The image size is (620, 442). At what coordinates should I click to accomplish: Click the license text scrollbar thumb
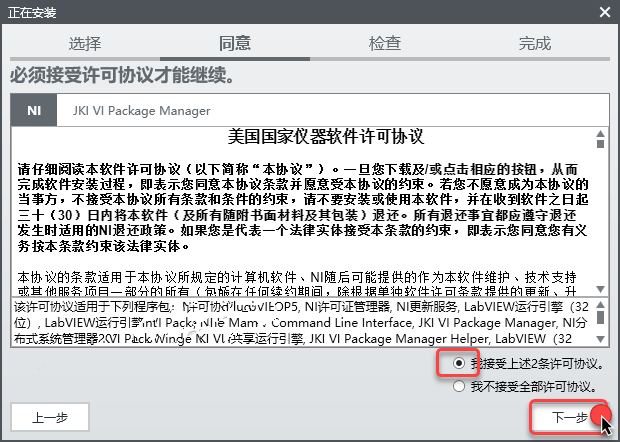601,144
